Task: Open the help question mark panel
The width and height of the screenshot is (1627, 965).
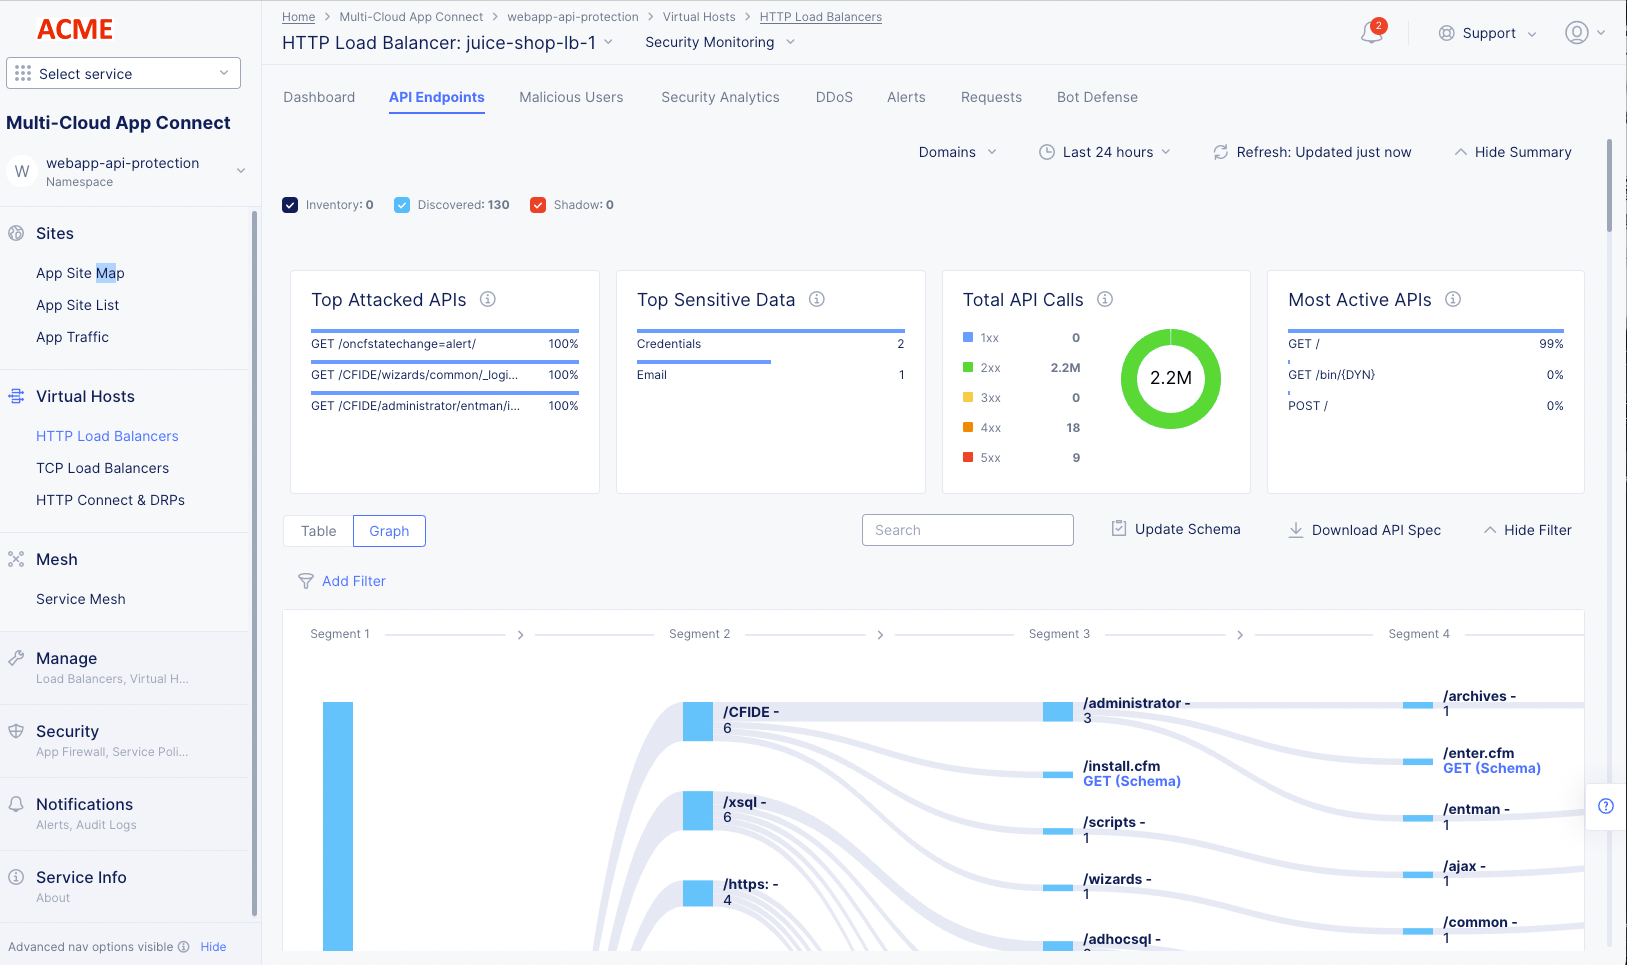Action: click(1606, 806)
